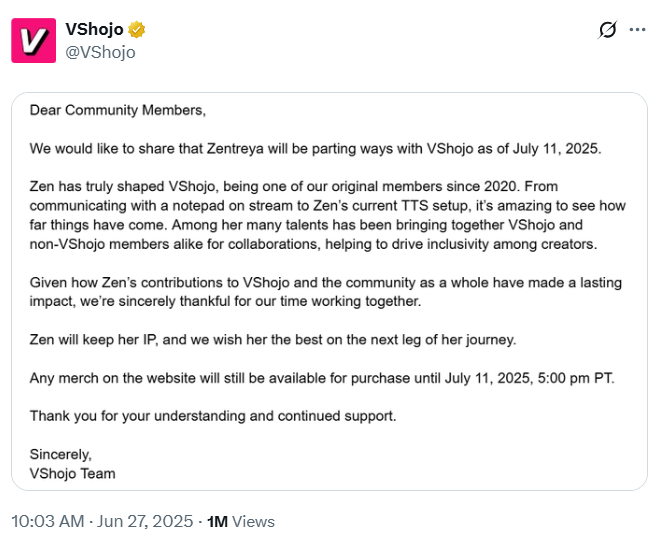
Task: Click the 'Thank you for your understanding' line
Action: click(x=213, y=415)
